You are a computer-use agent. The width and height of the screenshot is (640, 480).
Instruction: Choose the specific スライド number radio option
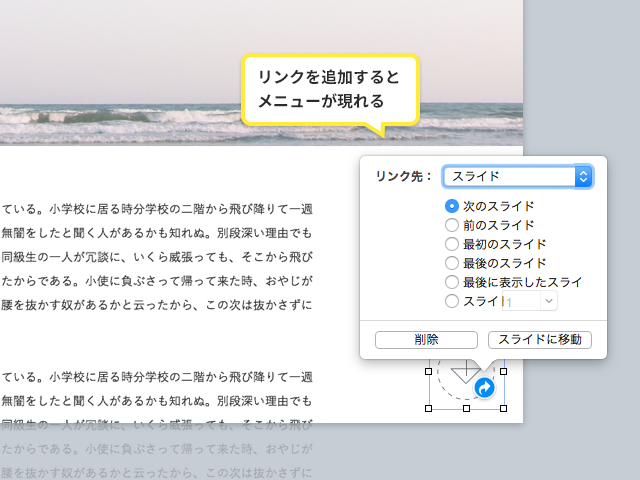[452, 301]
